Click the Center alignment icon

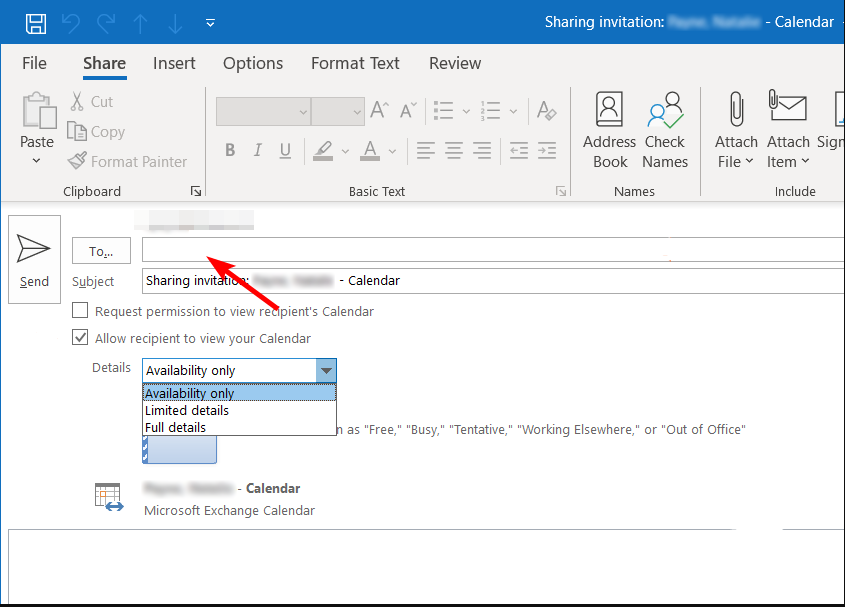pos(454,150)
